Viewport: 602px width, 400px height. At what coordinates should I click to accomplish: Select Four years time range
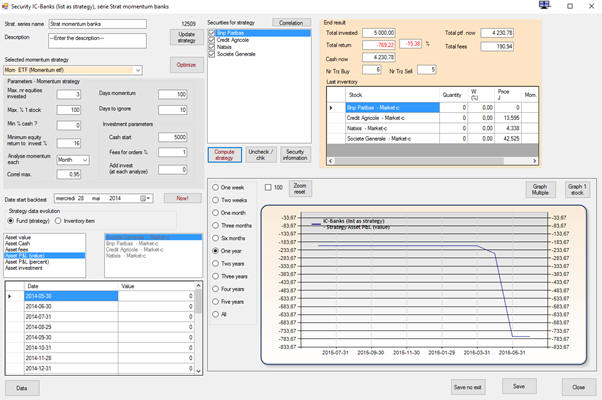(x=215, y=289)
